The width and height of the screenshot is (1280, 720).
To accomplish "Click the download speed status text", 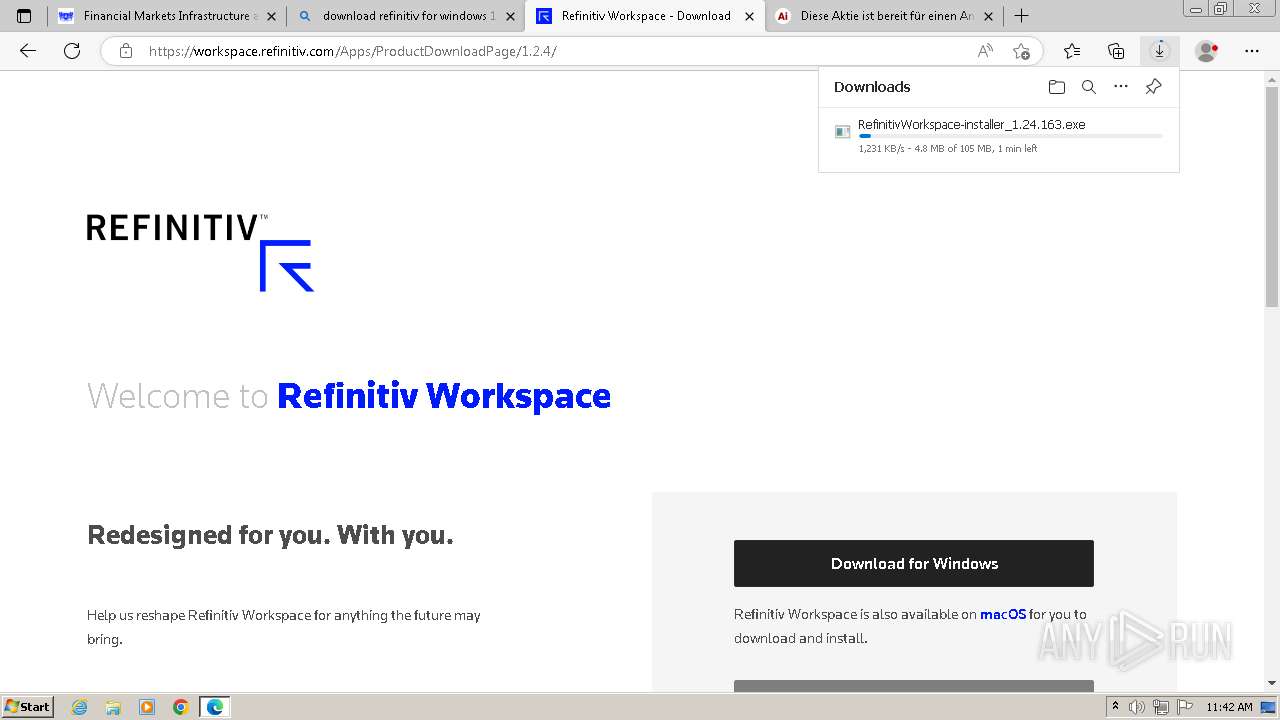I will 947,149.
